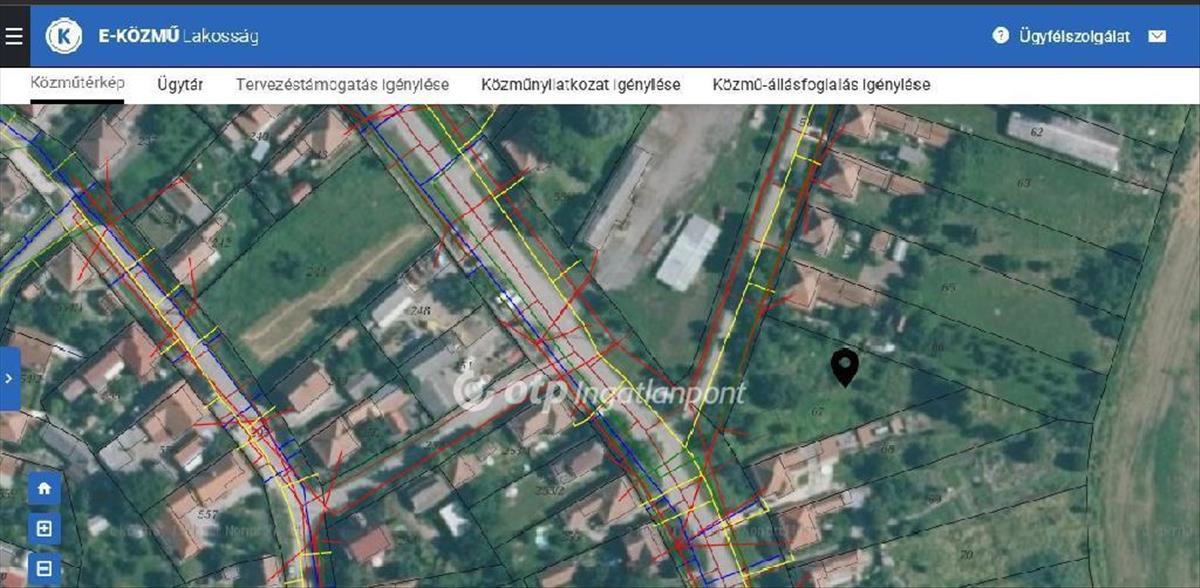
Task: Zoom in with the plus button
Action: pos(44,529)
